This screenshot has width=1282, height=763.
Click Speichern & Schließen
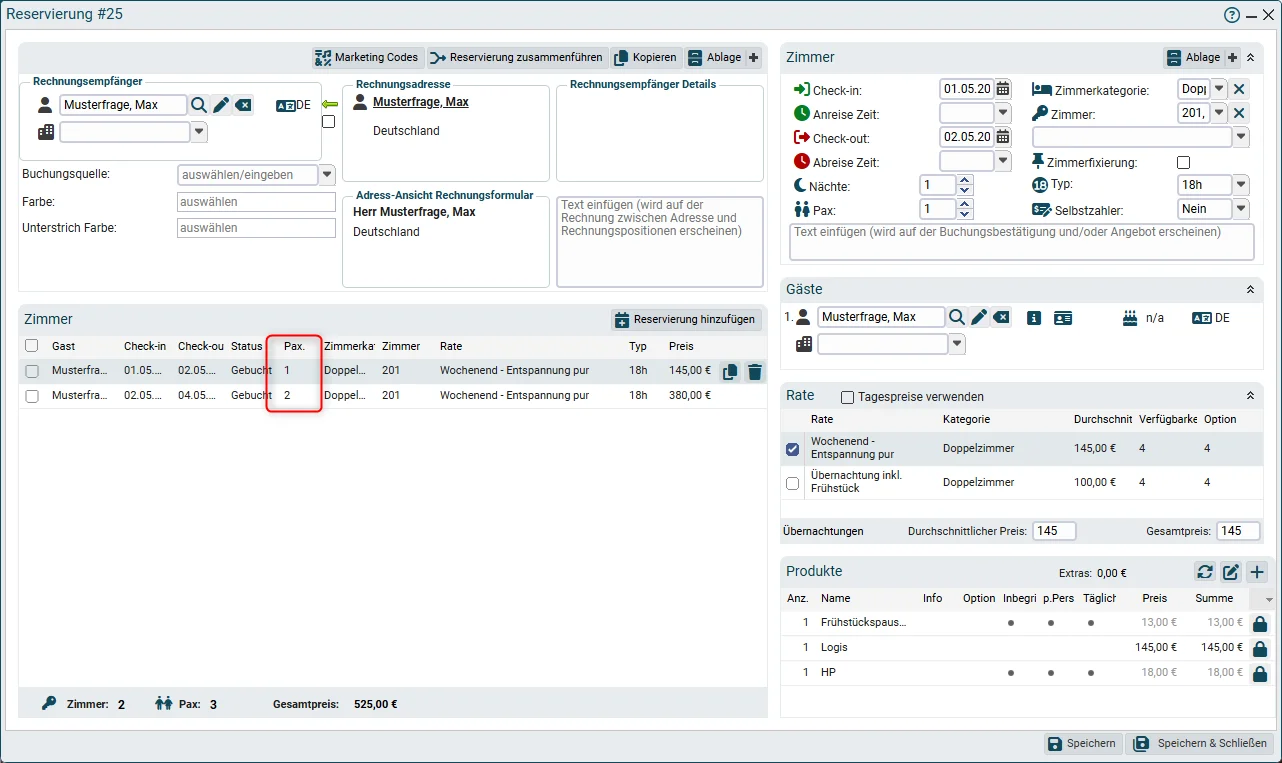[x=1201, y=744]
